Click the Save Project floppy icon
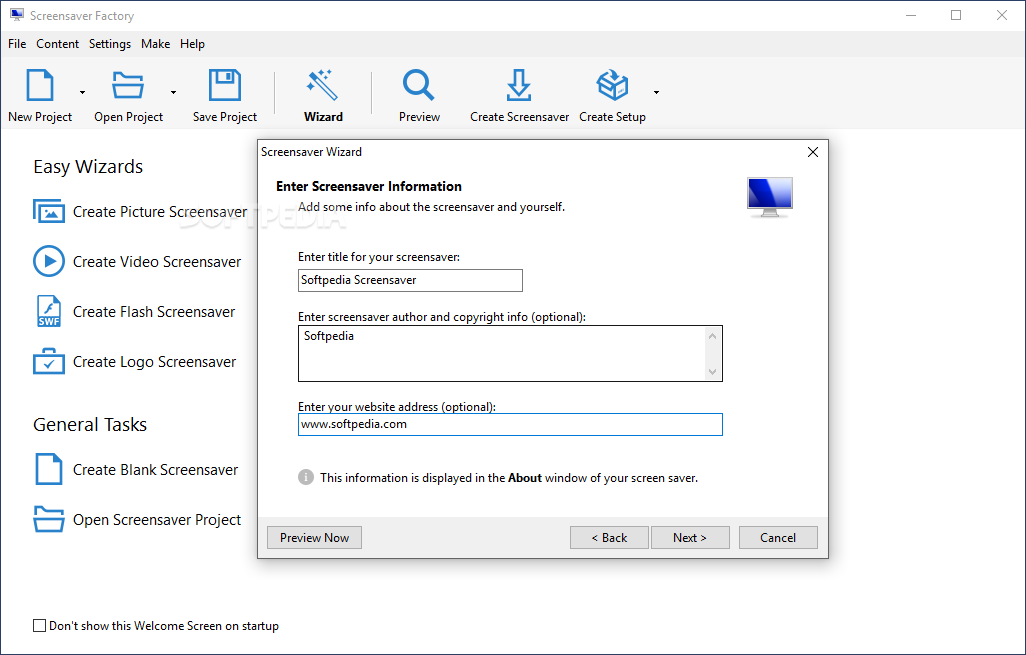This screenshot has width=1026, height=655. click(224, 85)
